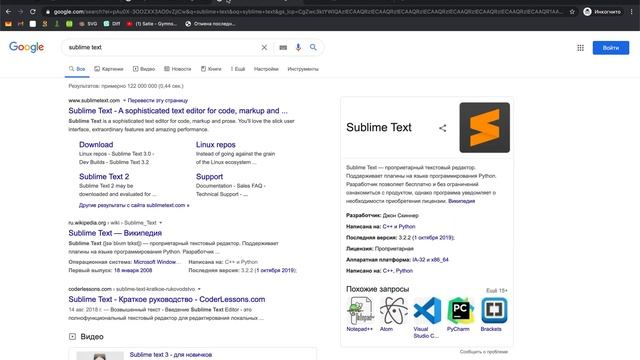The image size is (640, 360).
Task: Select the Все search tab
Action: click(x=77, y=69)
